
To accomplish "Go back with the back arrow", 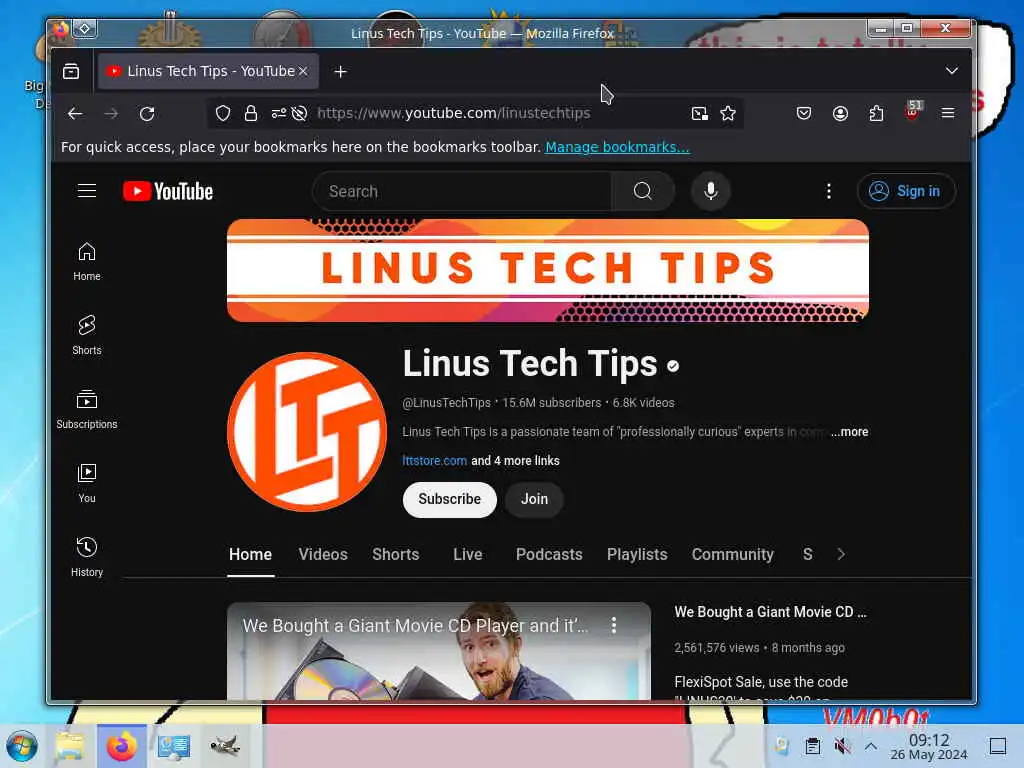I will [75, 114].
